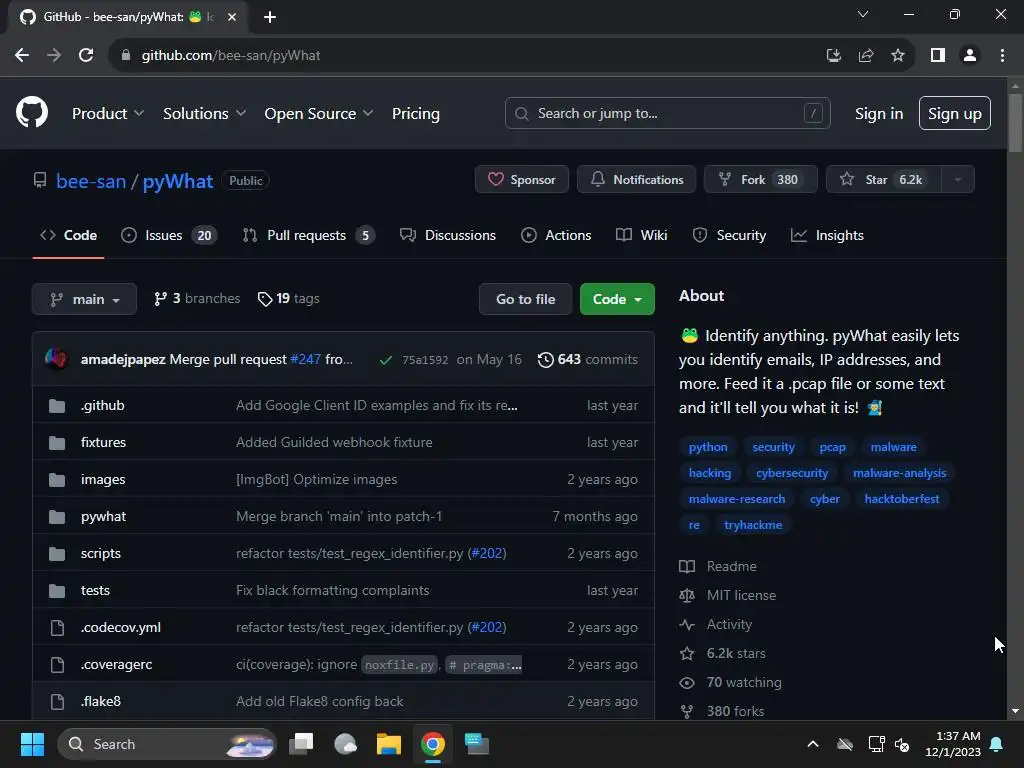
Task: Click the share page icon in address bar
Action: coord(866,56)
